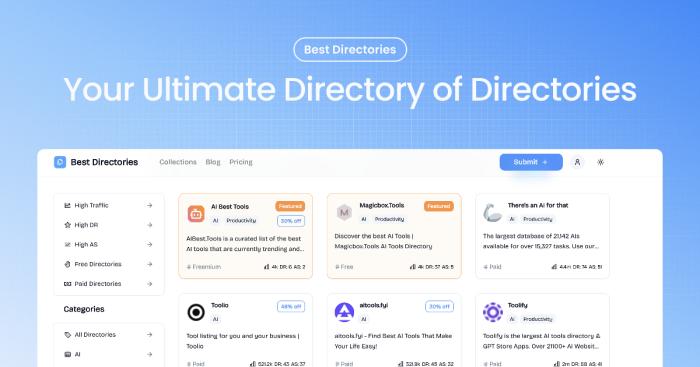The width and height of the screenshot is (700, 367).
Task: Click the 48% off badge on Toolio
Action: [291, 307]
